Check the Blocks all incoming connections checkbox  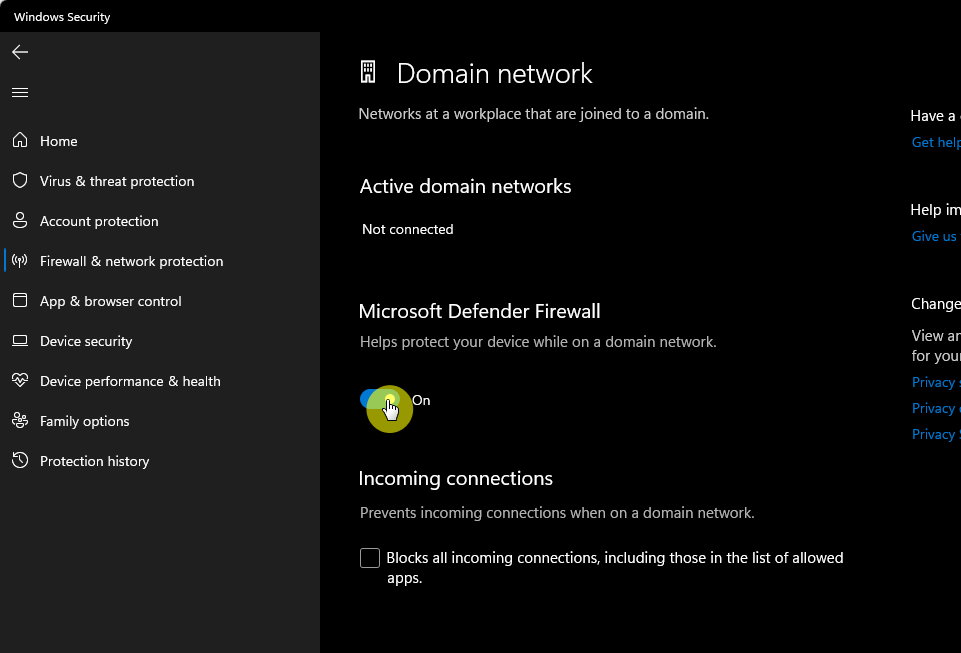coord(370,558)
